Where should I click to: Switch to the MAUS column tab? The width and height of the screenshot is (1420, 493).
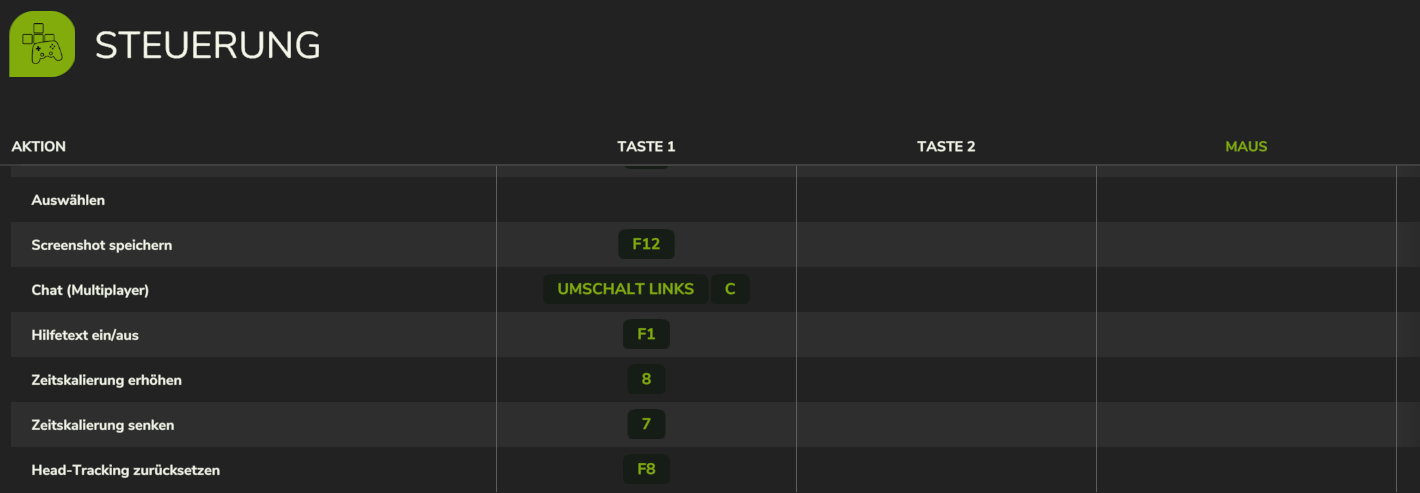click(1246, 146)
